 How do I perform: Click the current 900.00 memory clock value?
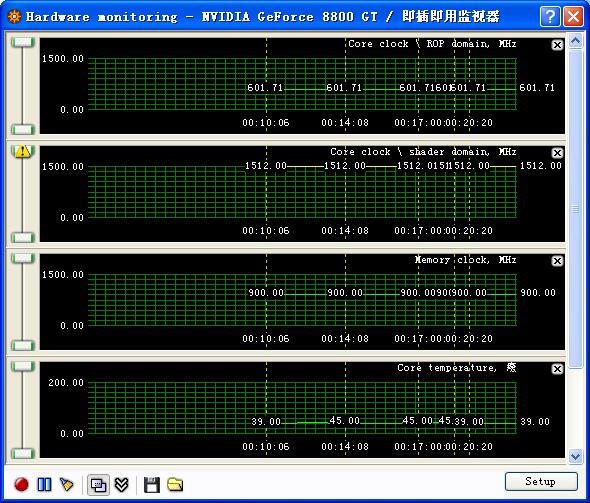[x=538, y=293]
